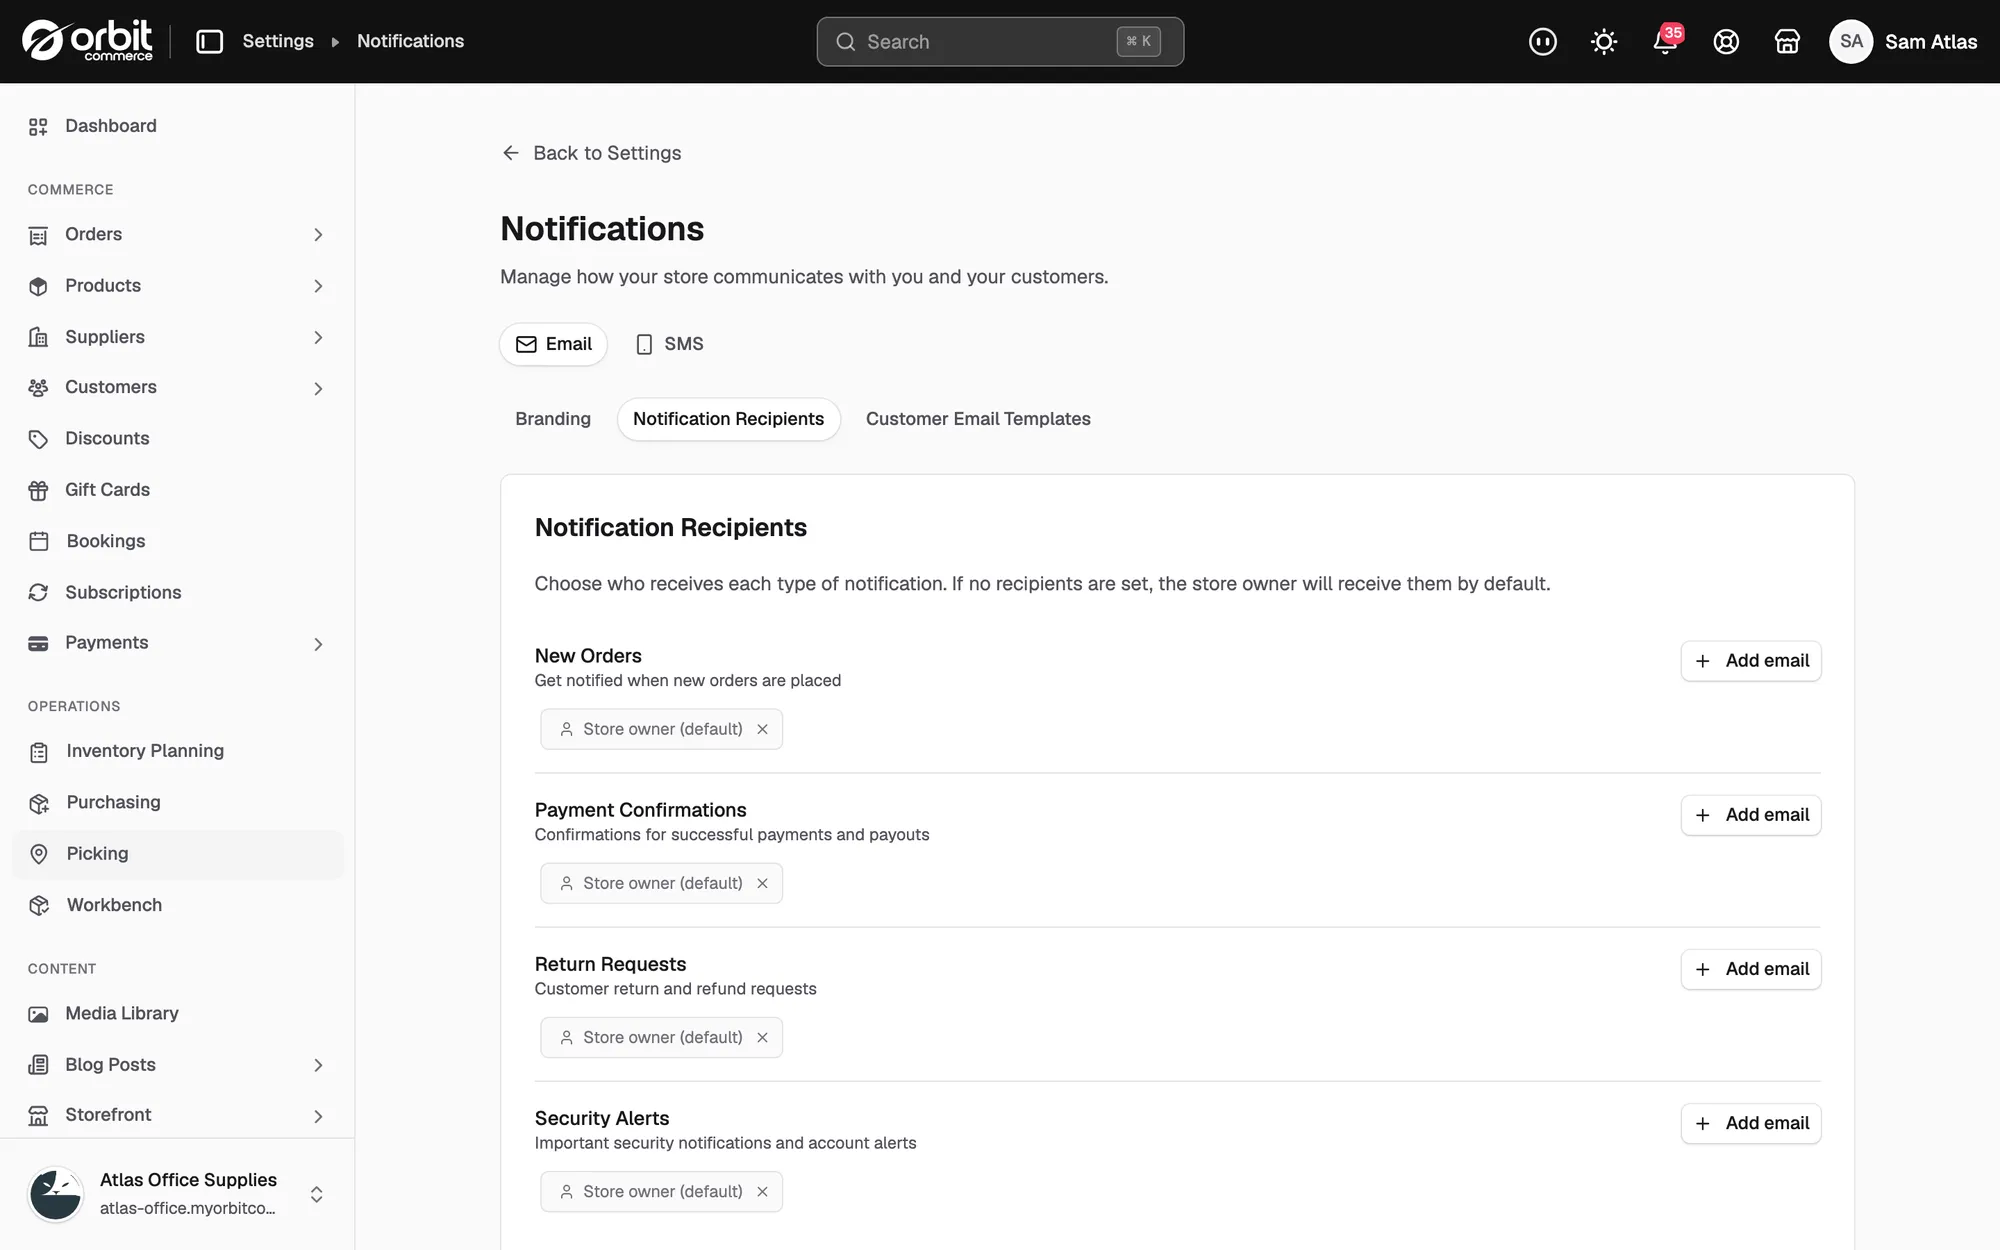Expand the Products chevron

click(318, 286)
